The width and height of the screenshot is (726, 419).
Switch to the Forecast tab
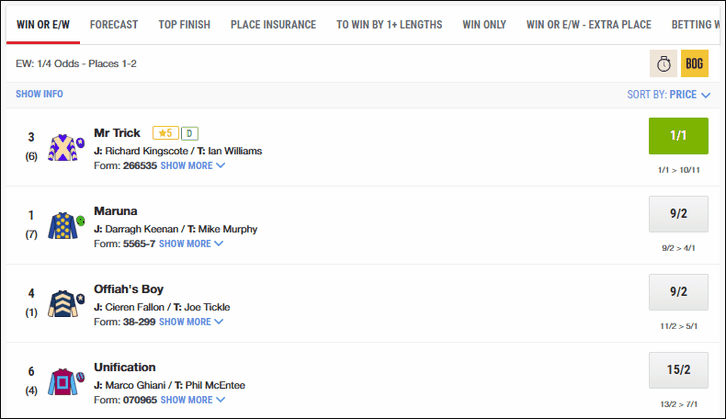click(x=114, y=24)
